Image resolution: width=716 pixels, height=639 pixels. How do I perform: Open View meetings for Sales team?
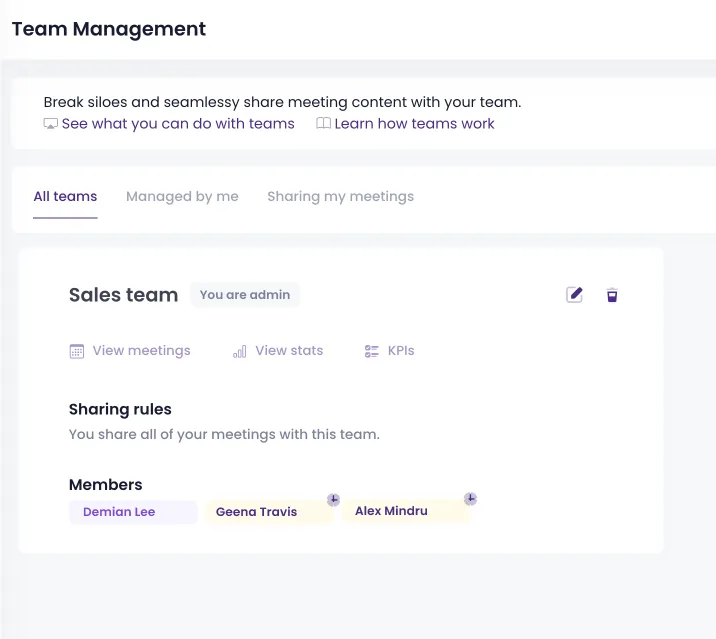142,351
